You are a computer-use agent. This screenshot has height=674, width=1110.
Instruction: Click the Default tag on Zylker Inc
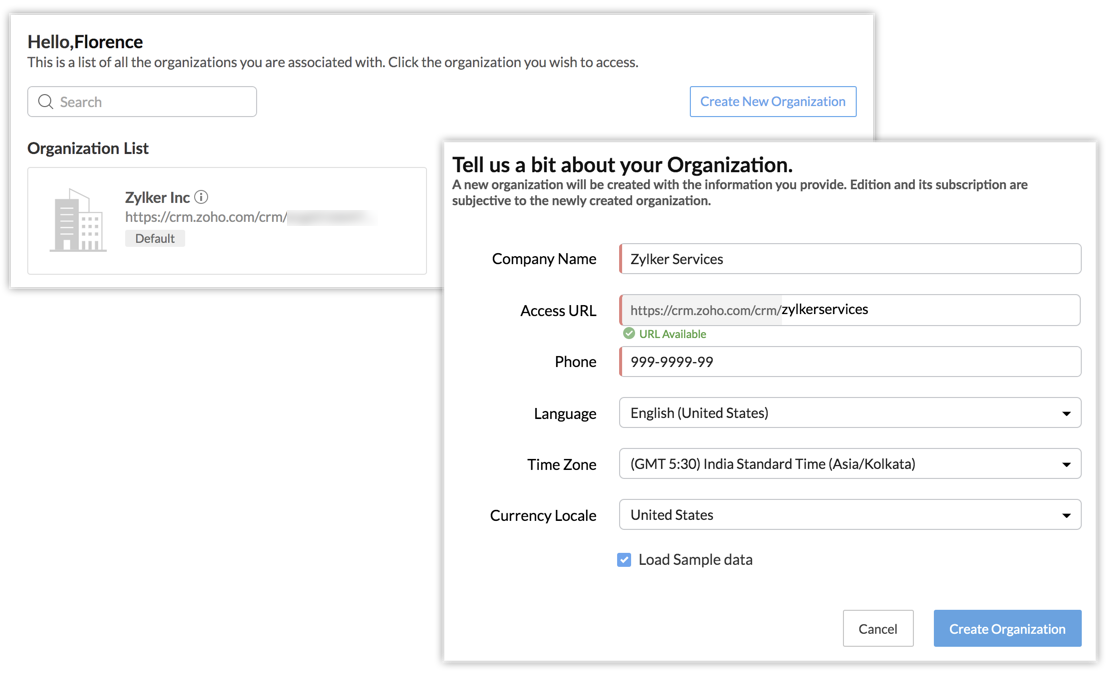coord(155,239)
